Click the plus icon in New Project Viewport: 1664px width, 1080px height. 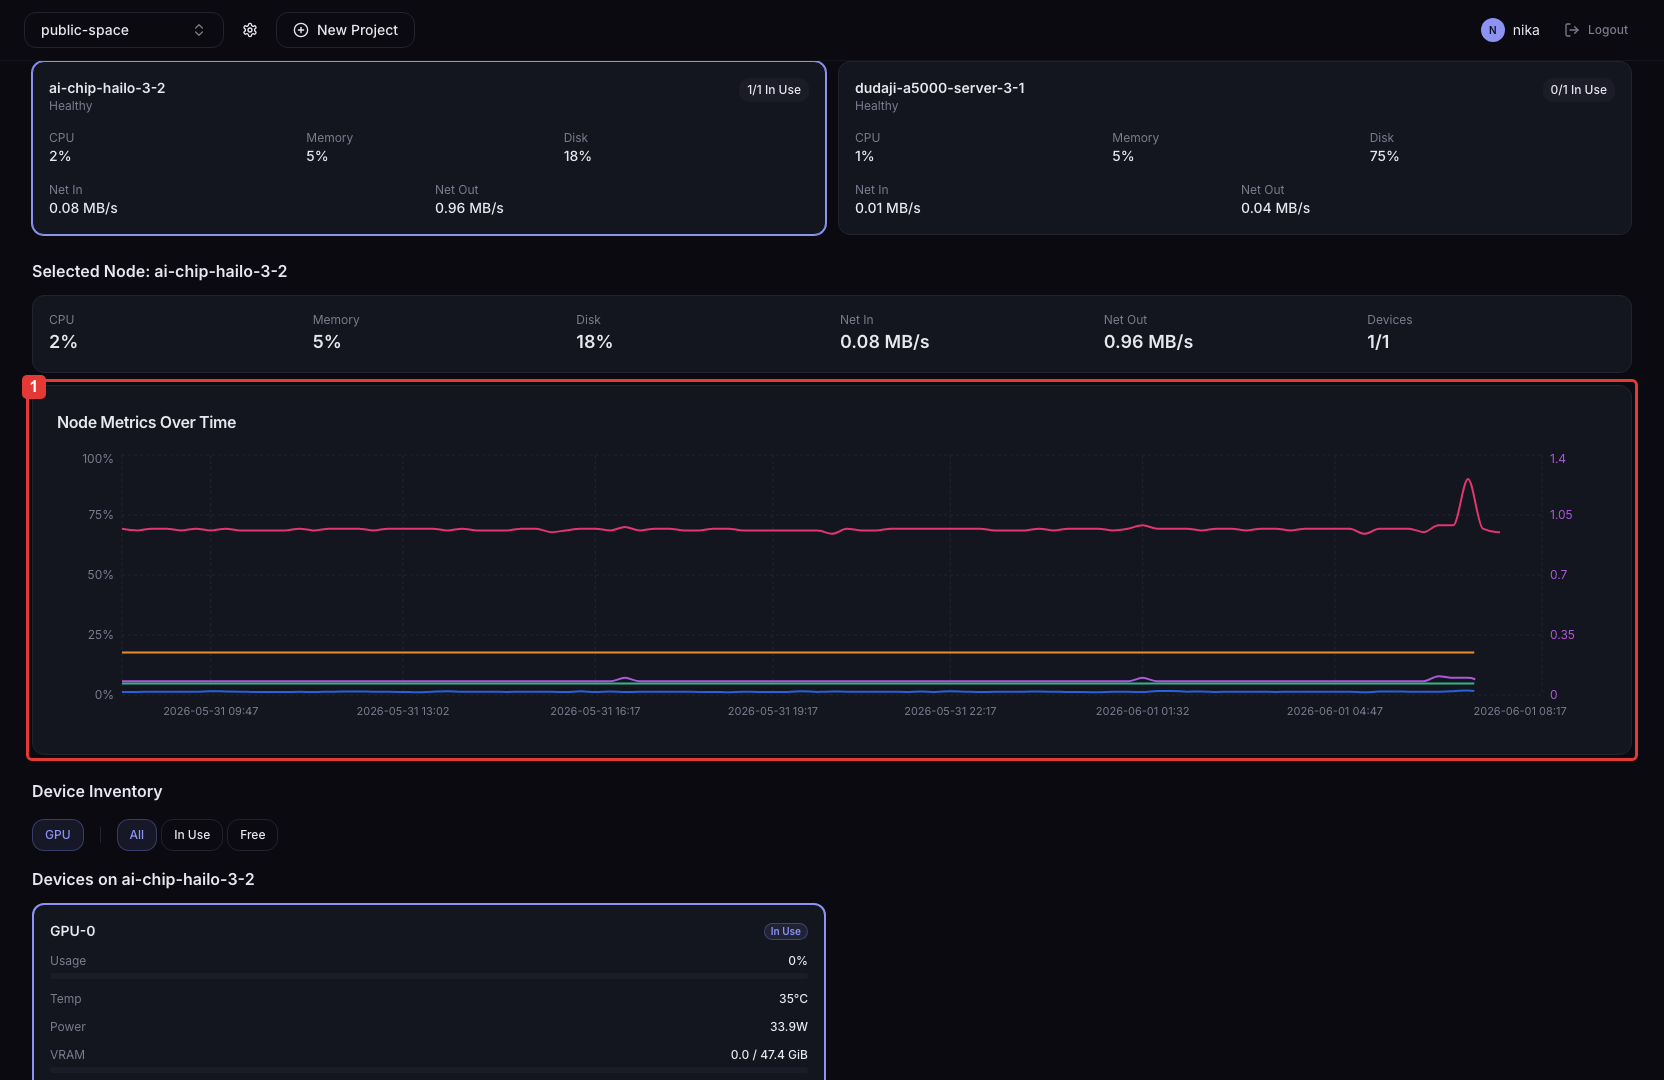click(300, 30)
